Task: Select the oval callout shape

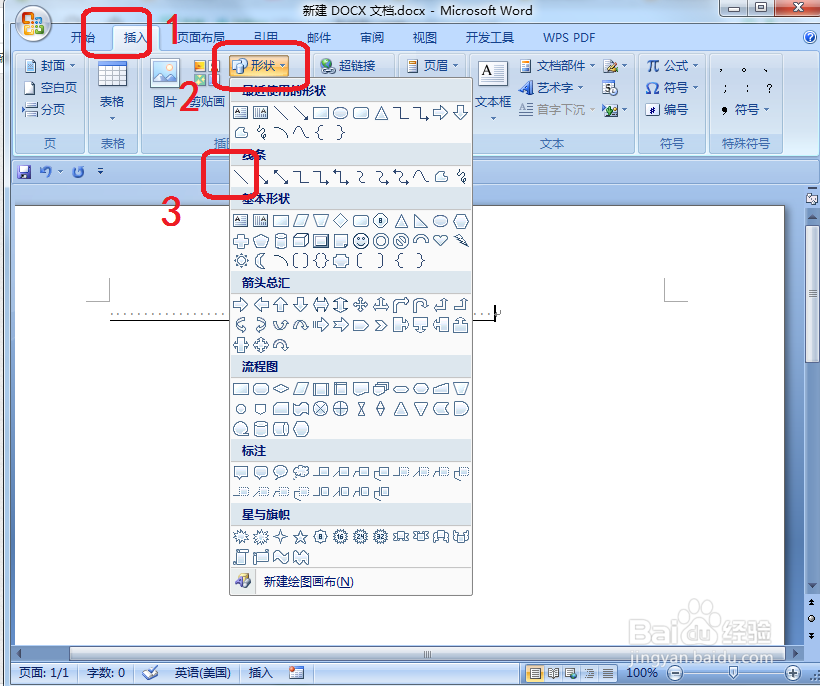Action: click(281, 473)
